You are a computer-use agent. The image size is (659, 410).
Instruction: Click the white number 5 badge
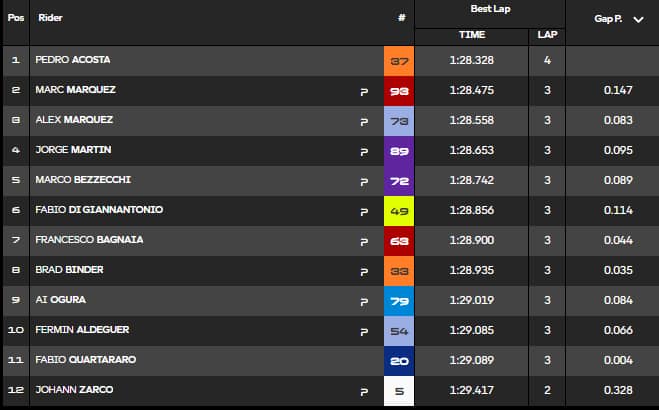(399, 391)
